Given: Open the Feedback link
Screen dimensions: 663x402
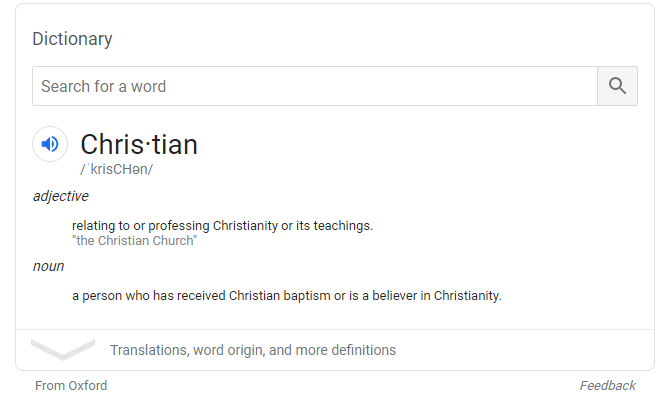Looking at the screenshot, I should pos(607,385).
